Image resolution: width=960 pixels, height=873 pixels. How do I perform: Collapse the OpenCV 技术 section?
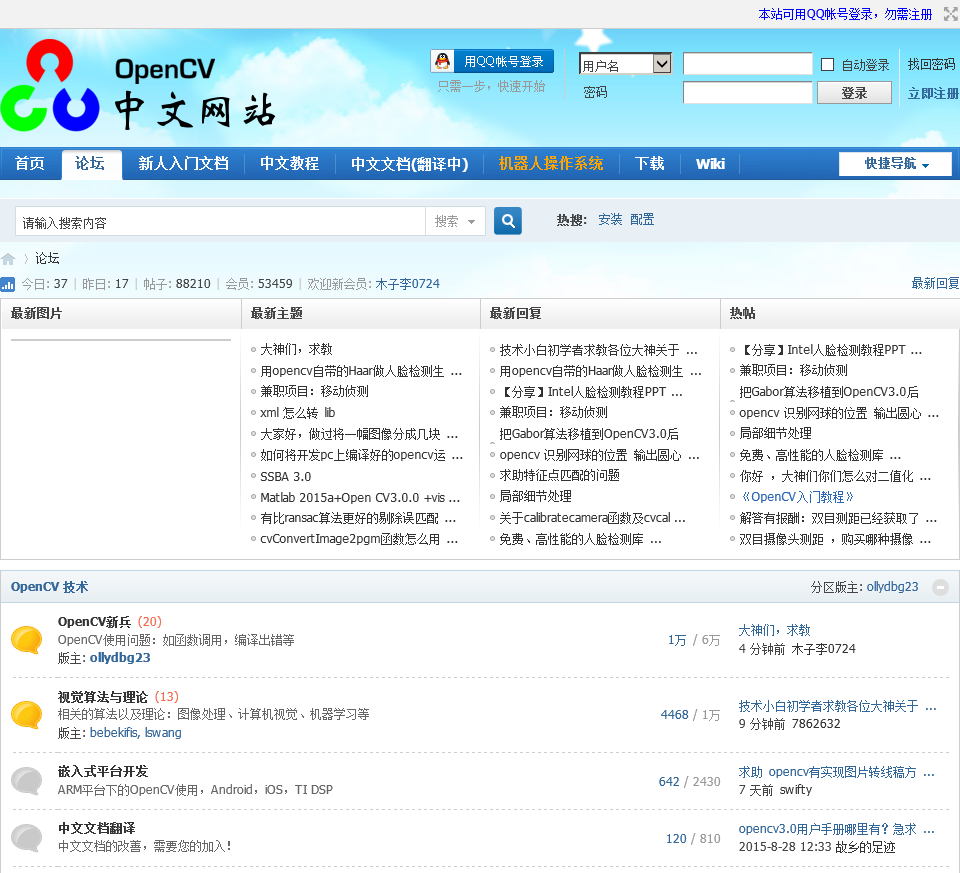tap(940, 587)
